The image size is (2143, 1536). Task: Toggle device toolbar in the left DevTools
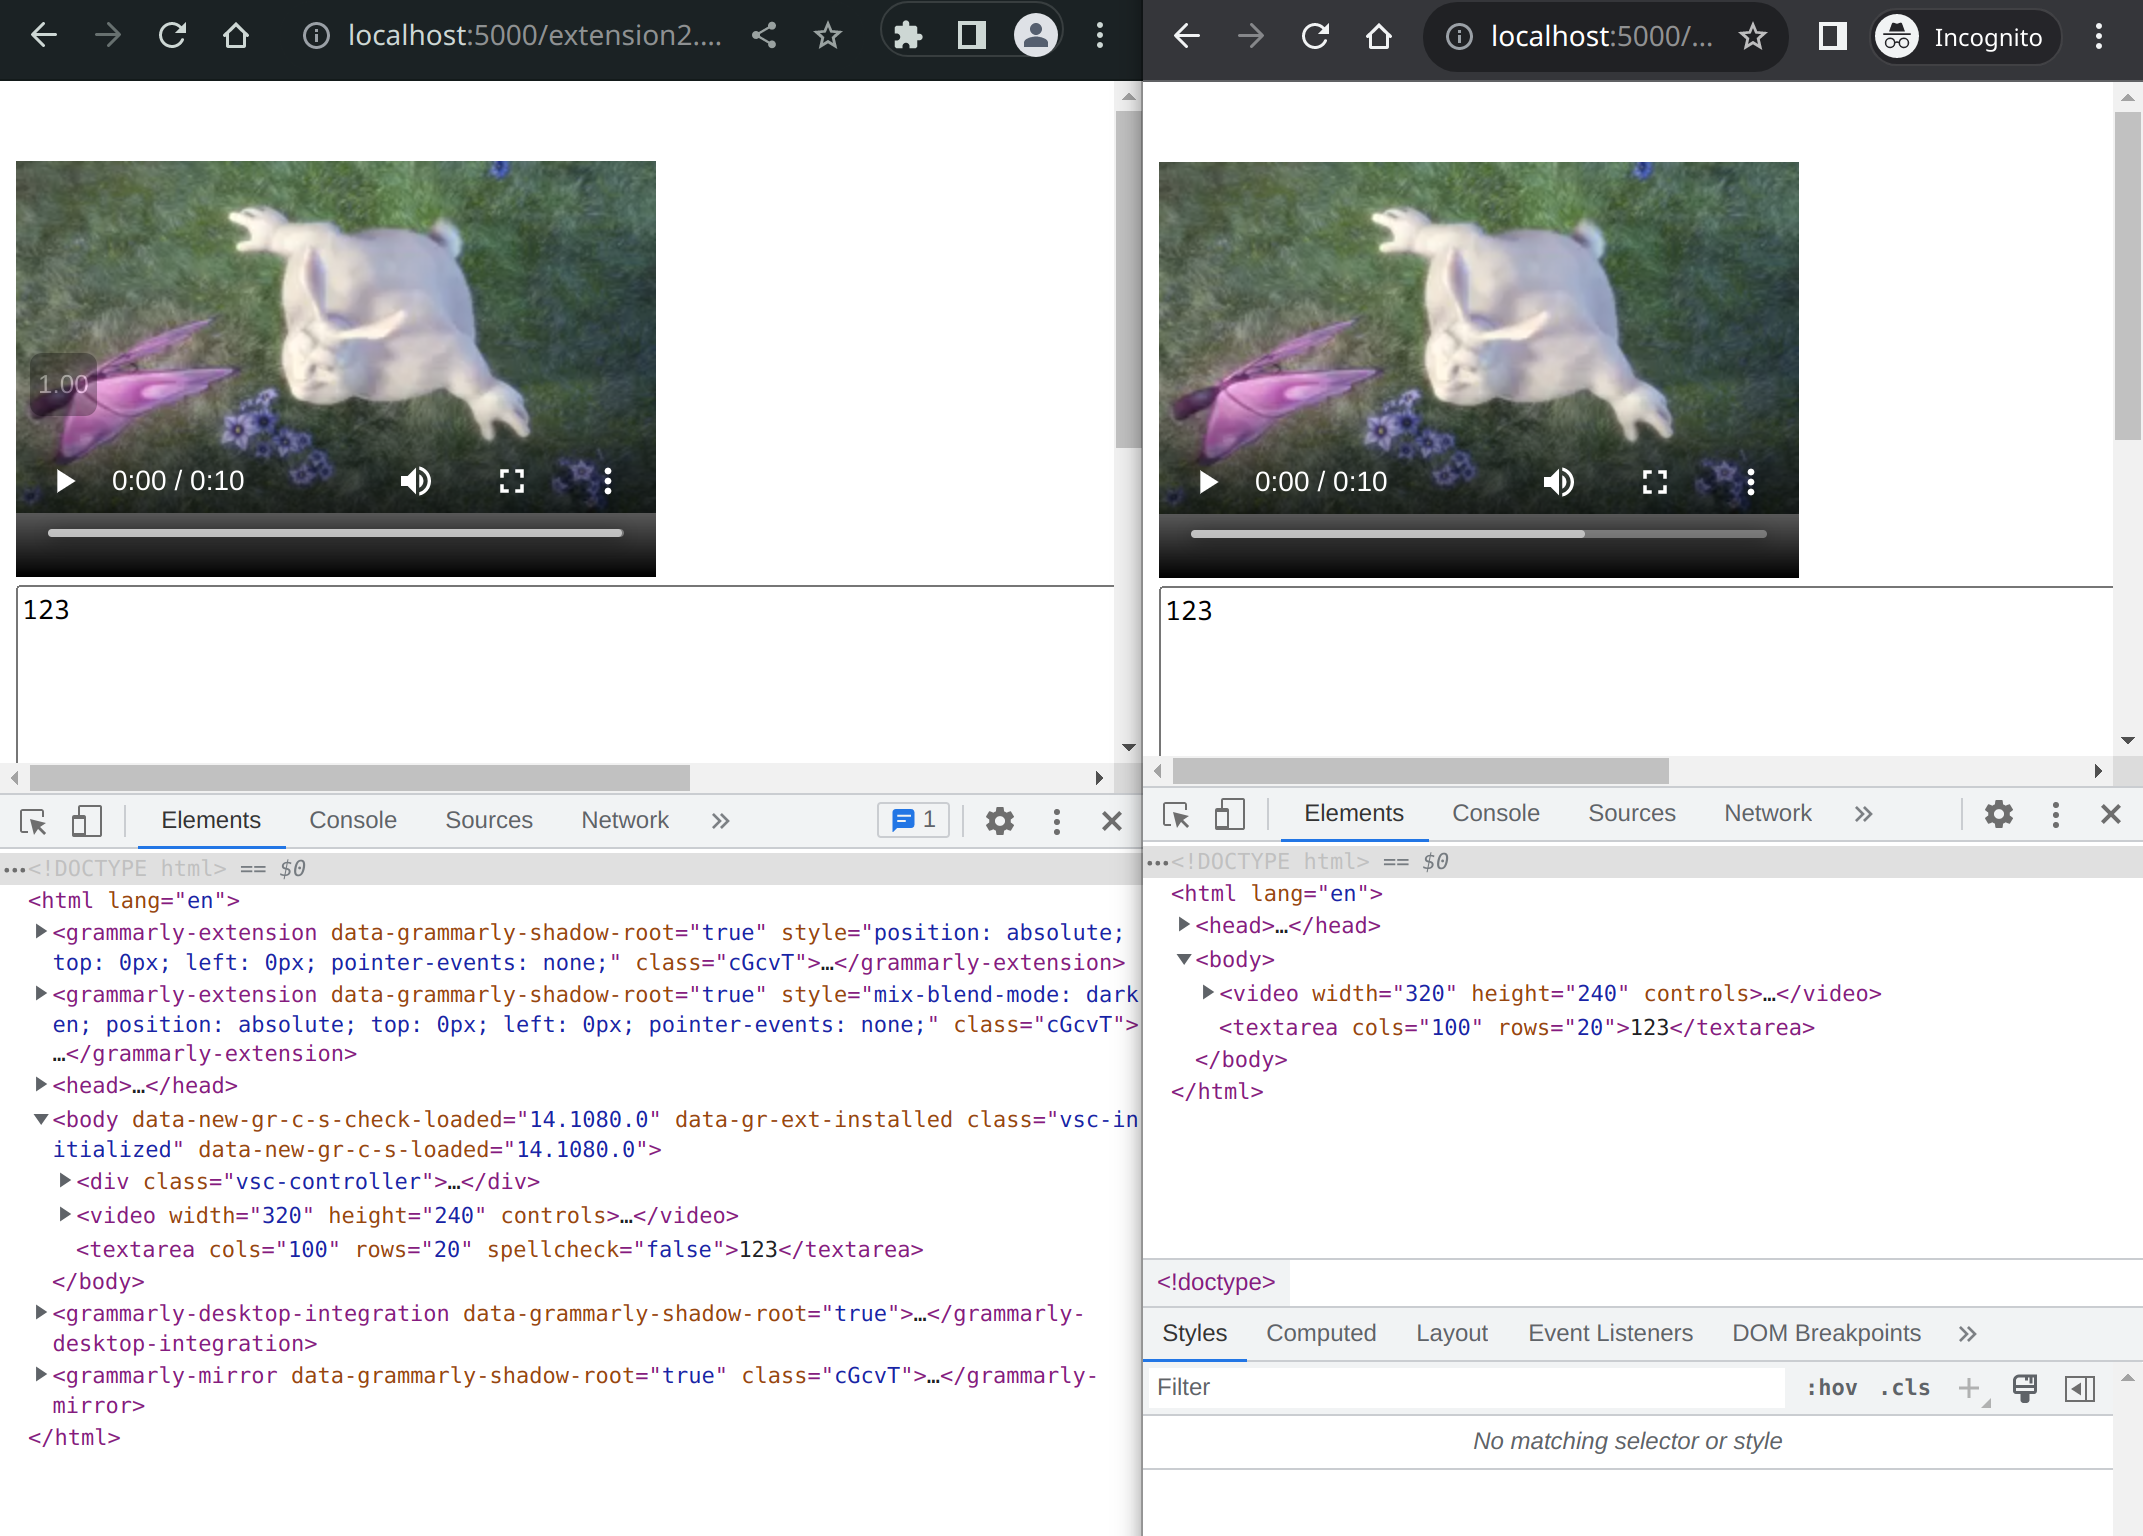[x=87, y=821]
